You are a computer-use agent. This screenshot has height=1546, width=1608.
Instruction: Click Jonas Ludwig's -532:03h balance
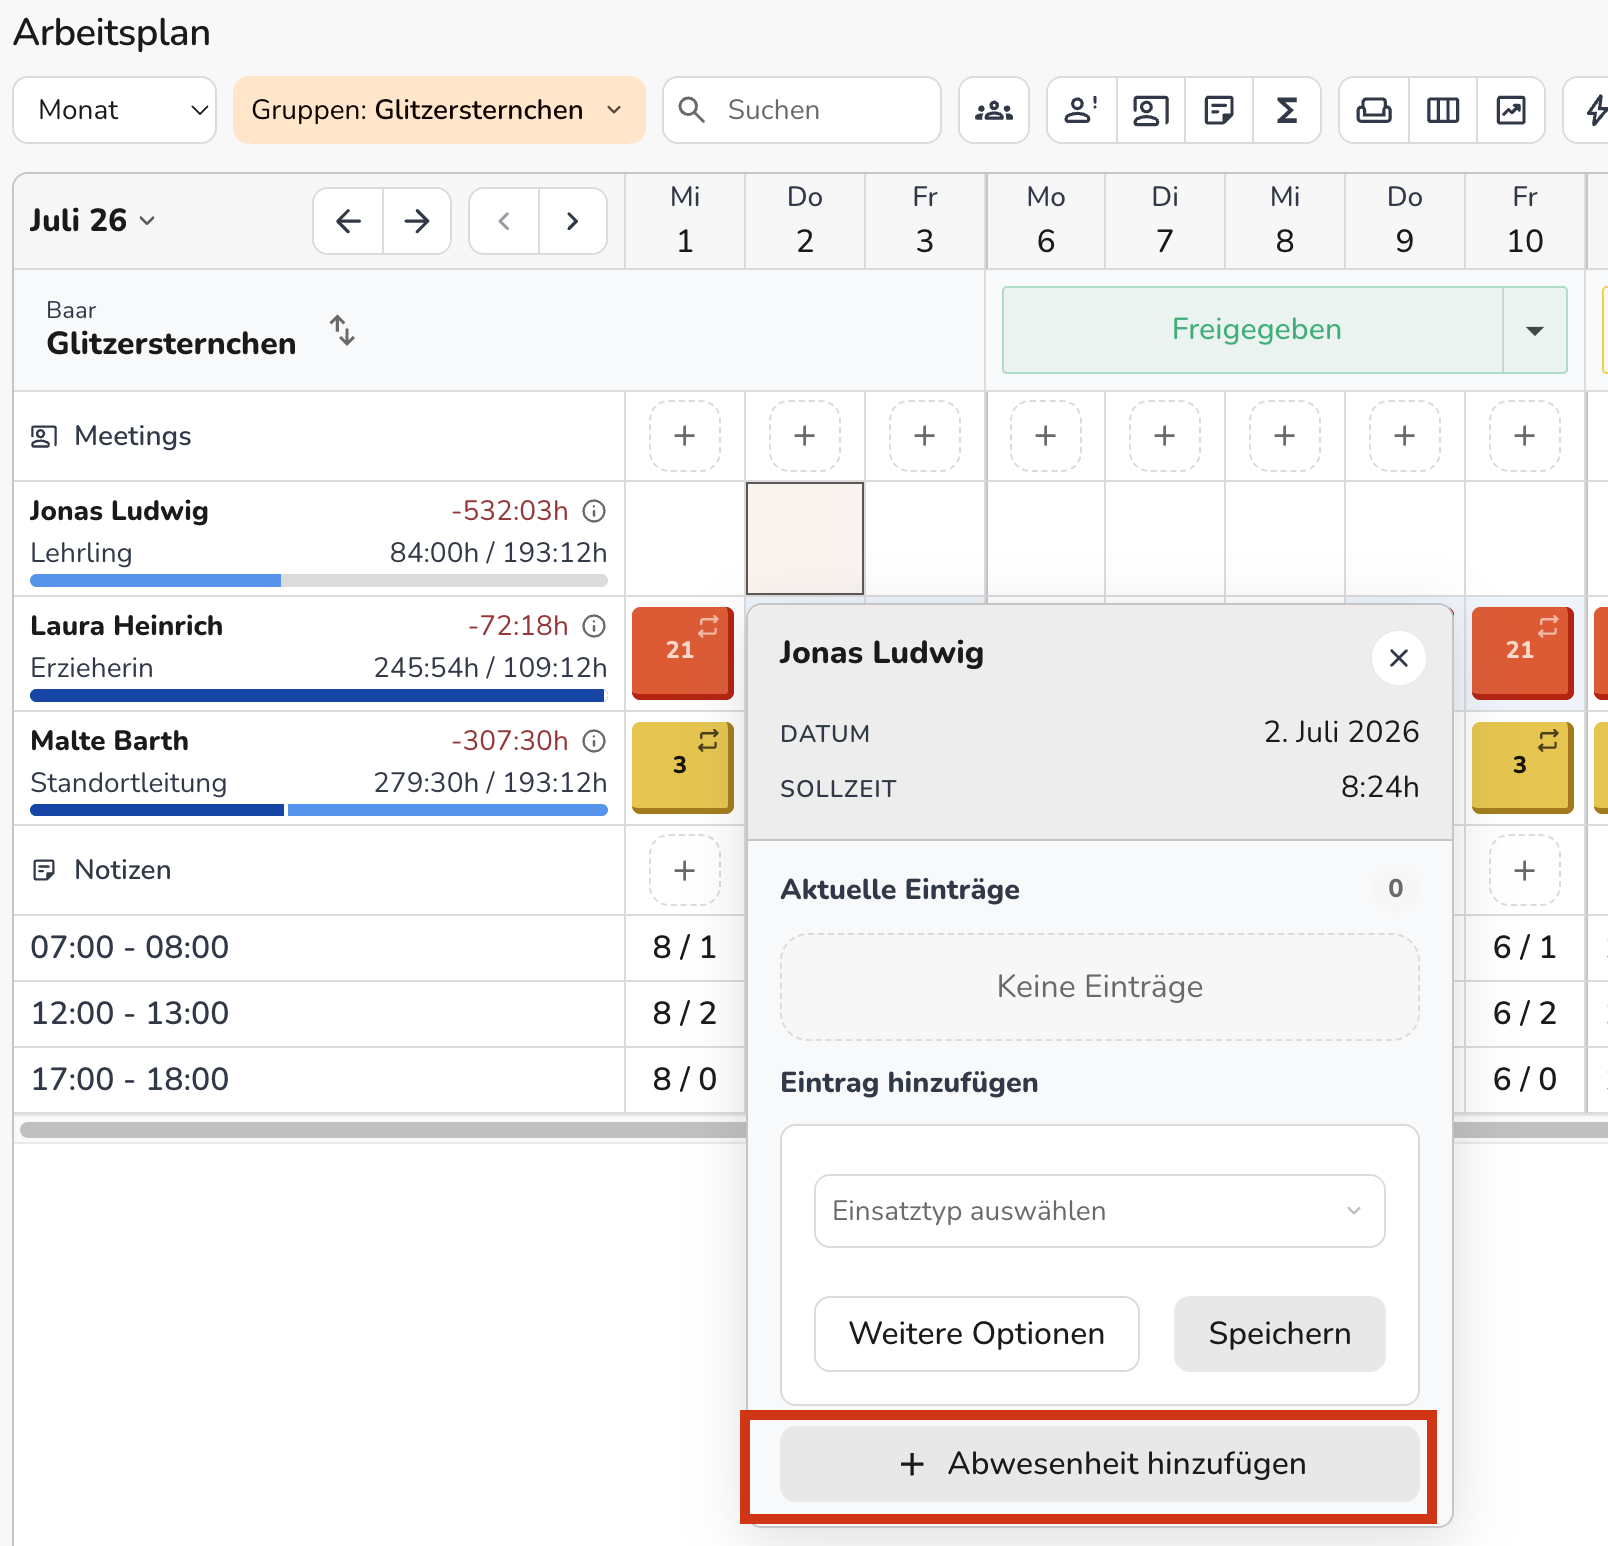(x=509, y=511)
